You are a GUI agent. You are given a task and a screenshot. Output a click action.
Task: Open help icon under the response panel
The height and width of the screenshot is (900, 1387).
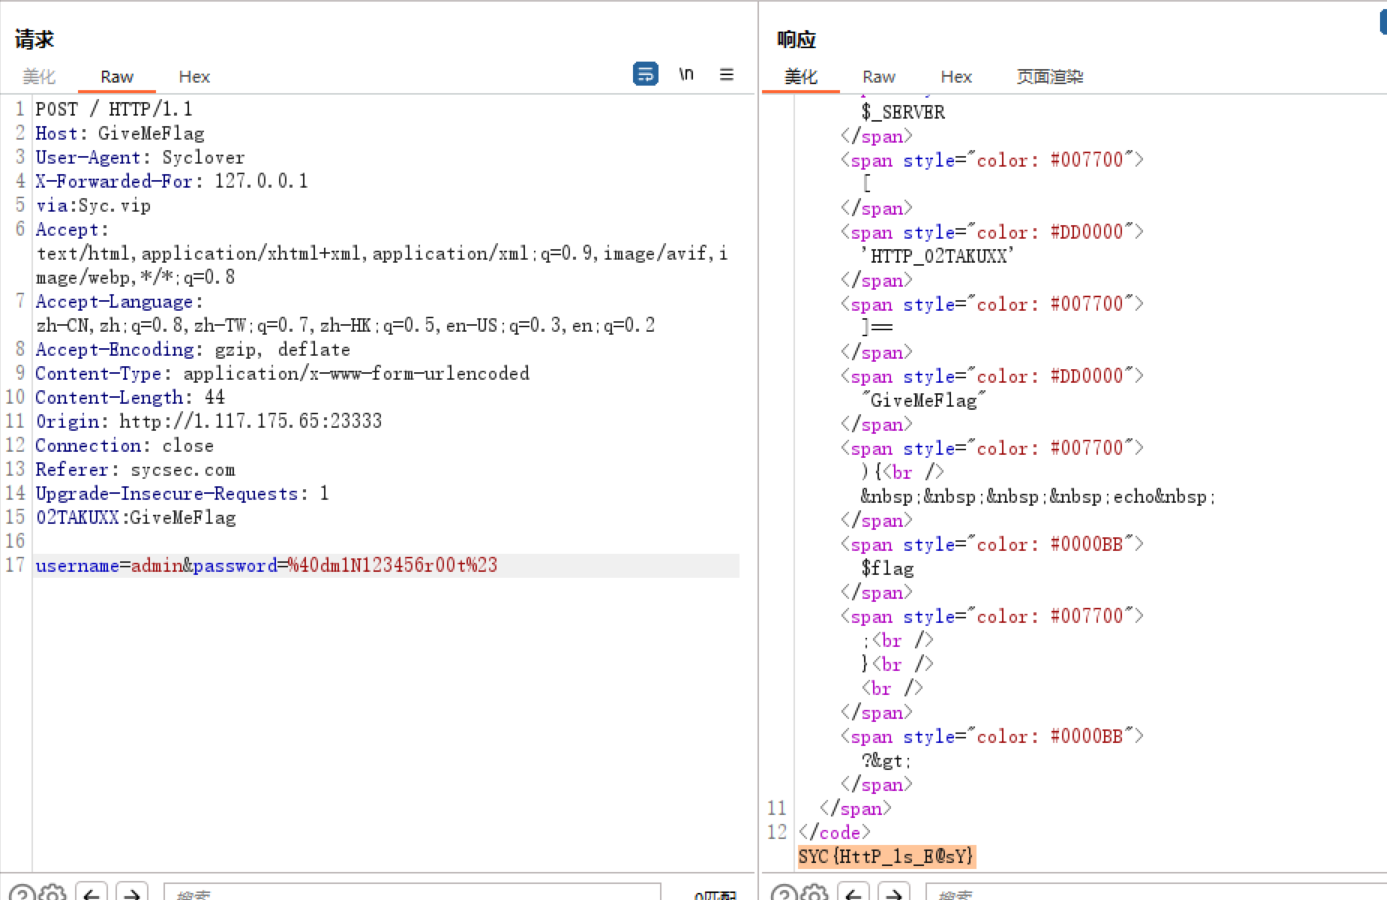point(783,893)
